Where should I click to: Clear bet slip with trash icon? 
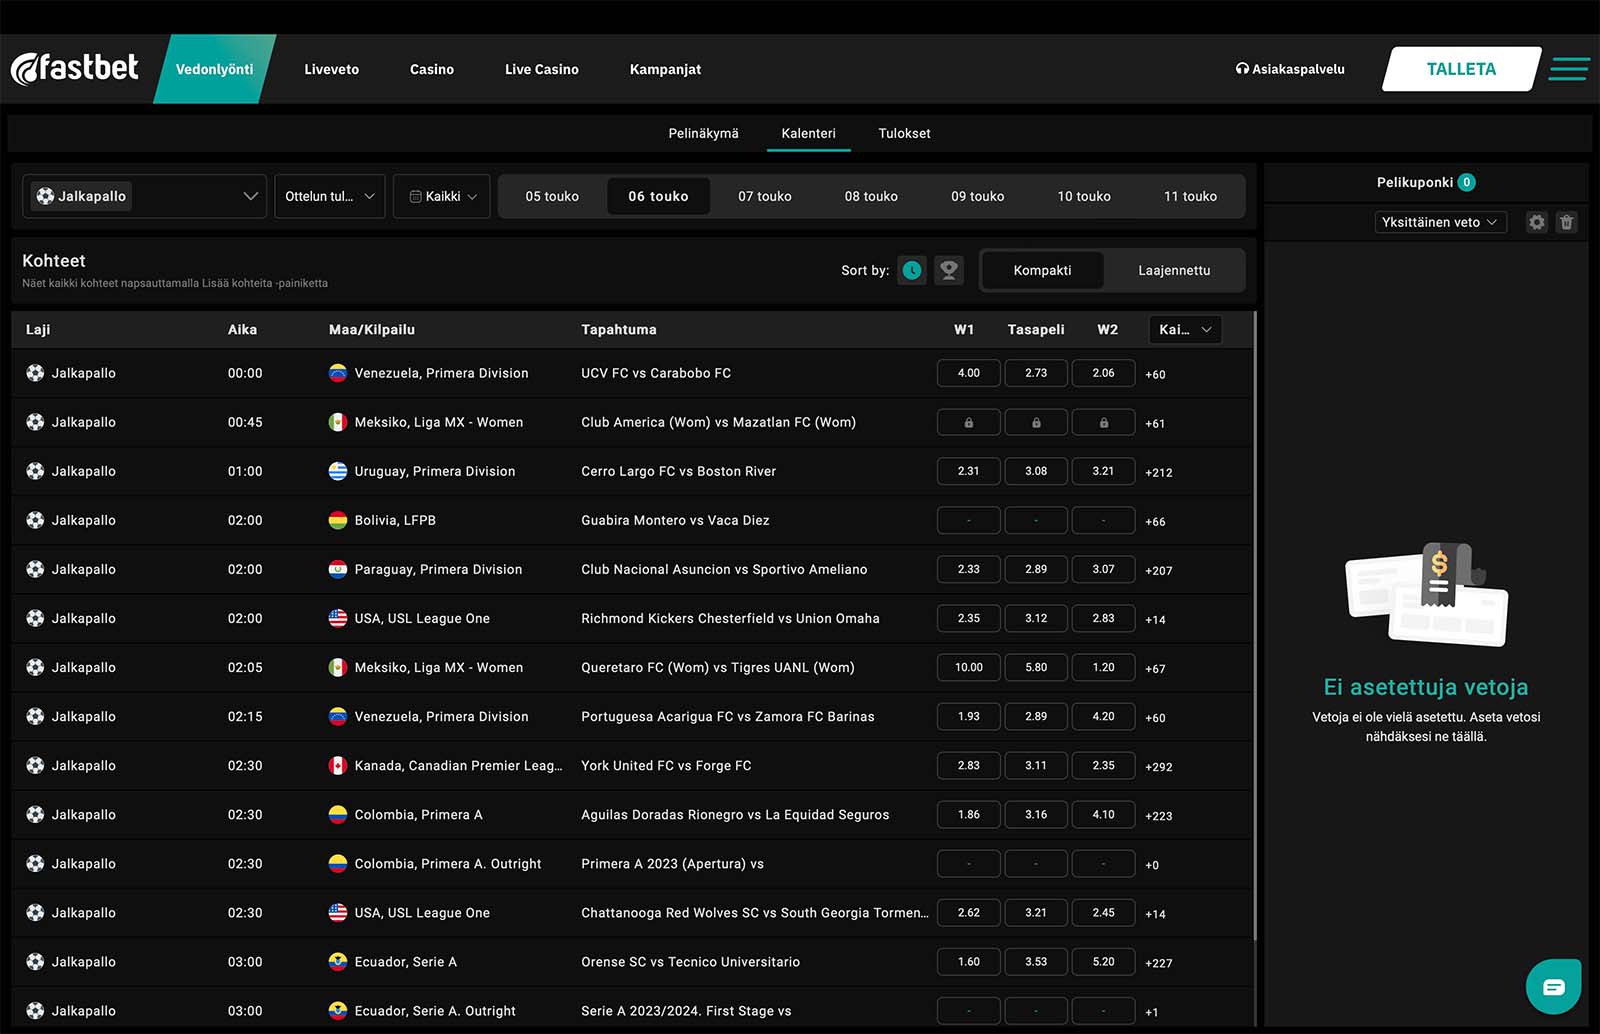[1567, 222]
